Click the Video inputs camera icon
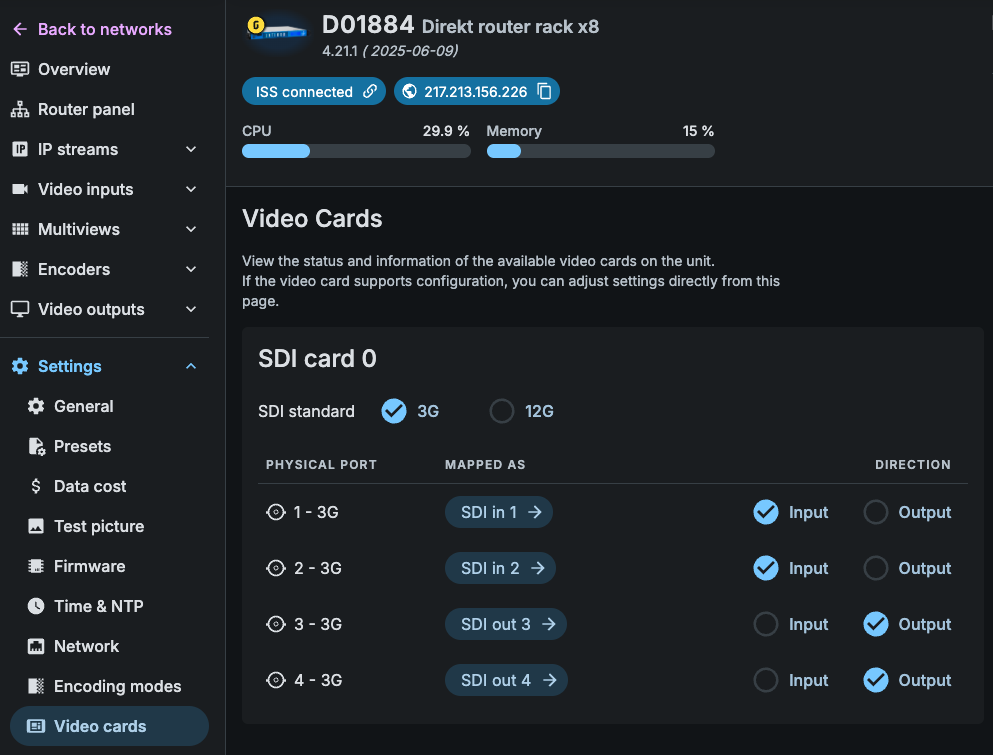 [20, 189]
